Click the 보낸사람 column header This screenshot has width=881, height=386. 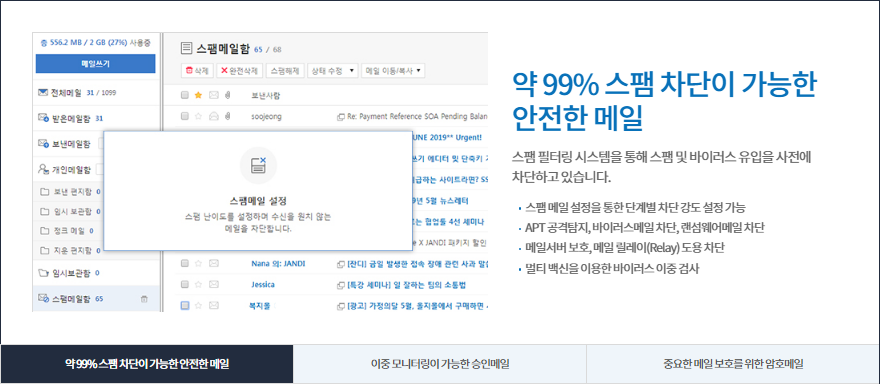(x=266, y=96)
